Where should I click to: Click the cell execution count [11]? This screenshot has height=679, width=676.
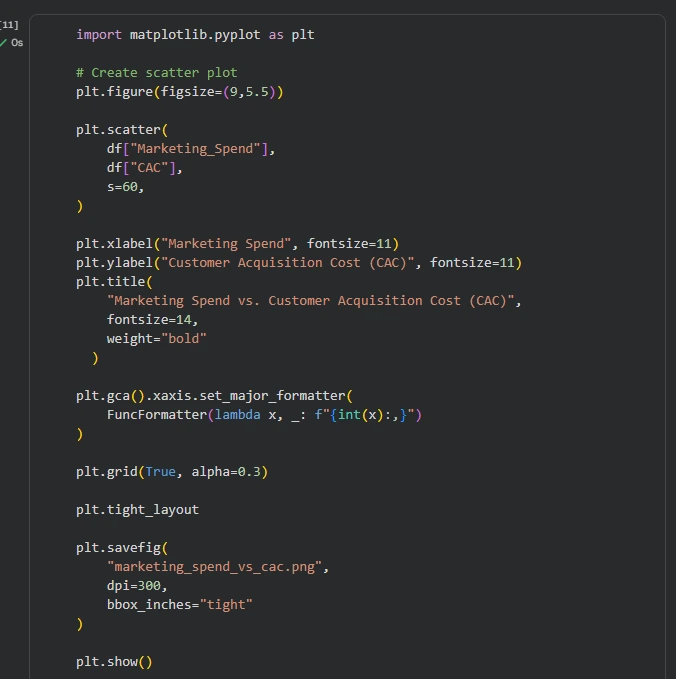click(9, 25)
